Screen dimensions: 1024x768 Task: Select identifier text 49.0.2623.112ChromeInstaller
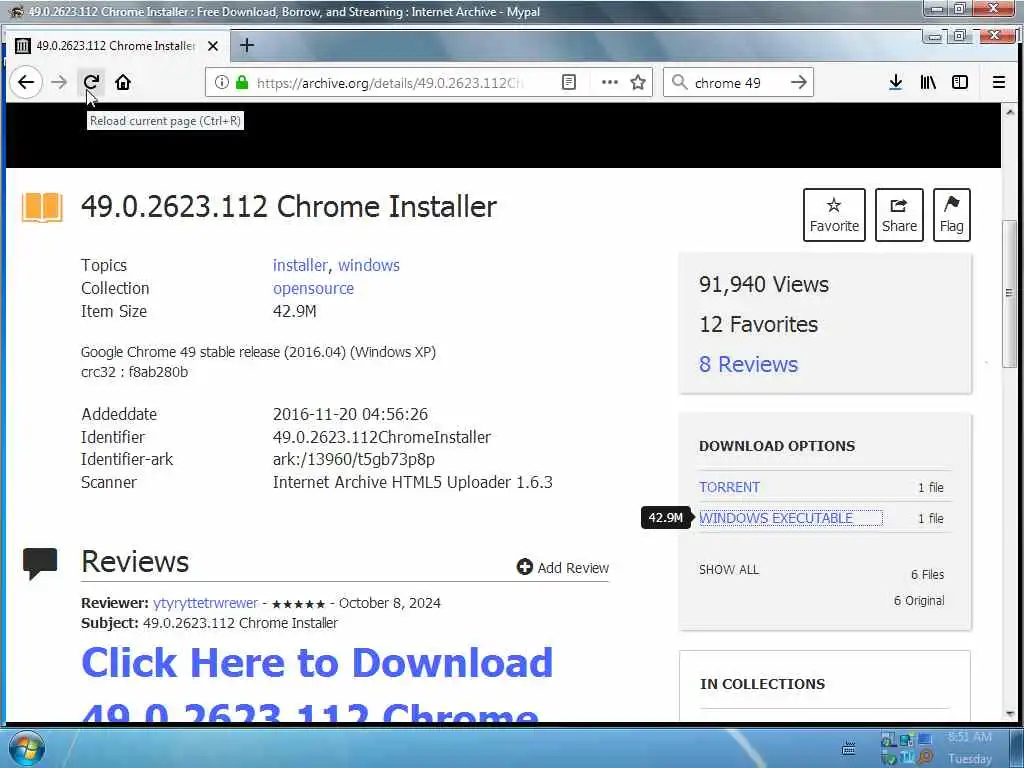click(x=381, y=437)
